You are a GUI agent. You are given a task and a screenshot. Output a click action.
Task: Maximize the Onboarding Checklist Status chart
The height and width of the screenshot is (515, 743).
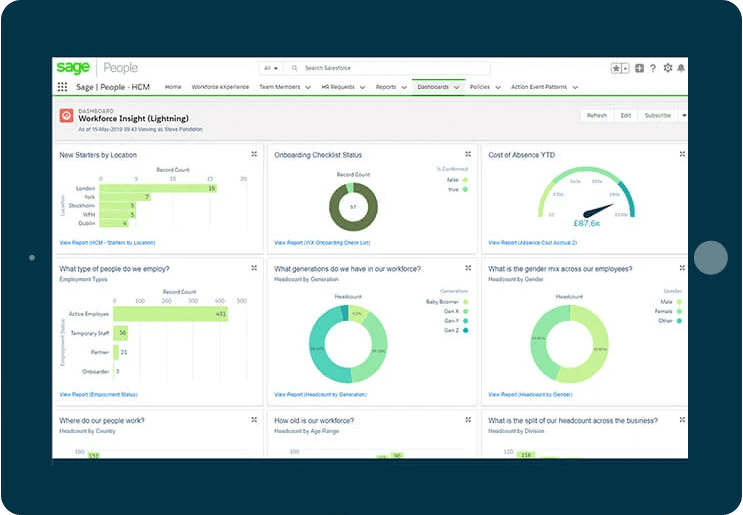[468, 154]
